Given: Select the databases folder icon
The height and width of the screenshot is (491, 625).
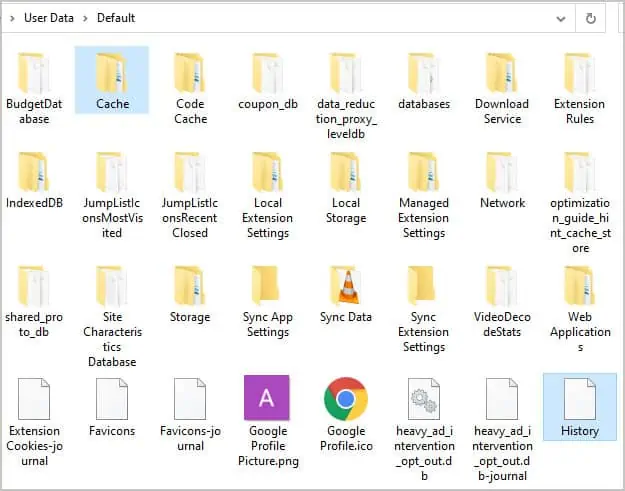Looking at the screenshot, I should (x=424, y=73).
